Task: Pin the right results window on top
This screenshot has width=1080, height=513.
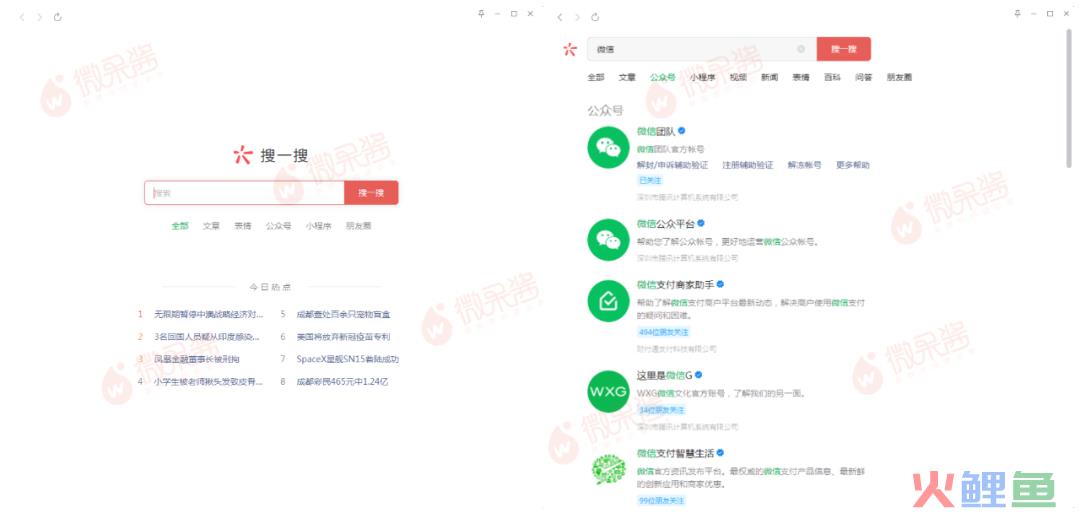Action: pyautogui.click(x=1017, y=14)
